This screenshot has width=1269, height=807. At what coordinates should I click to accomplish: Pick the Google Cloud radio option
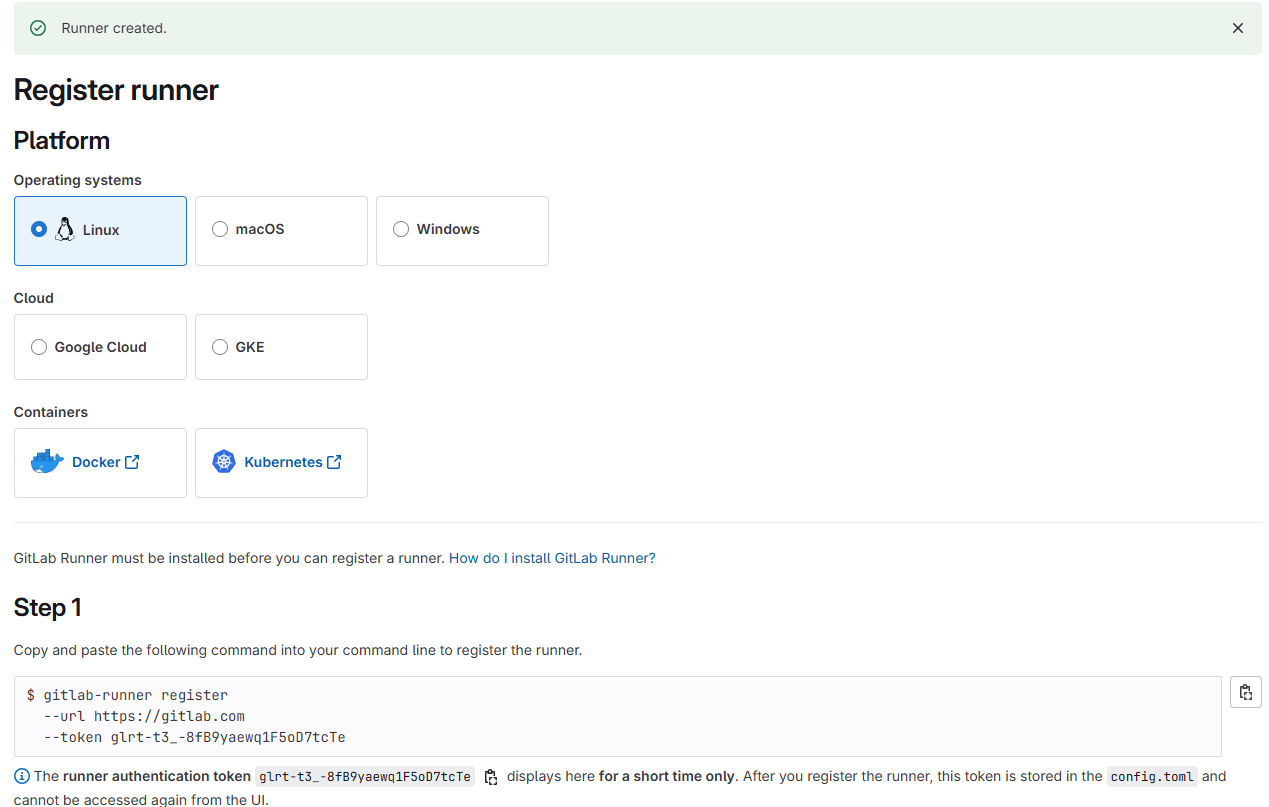coord(39,347)
